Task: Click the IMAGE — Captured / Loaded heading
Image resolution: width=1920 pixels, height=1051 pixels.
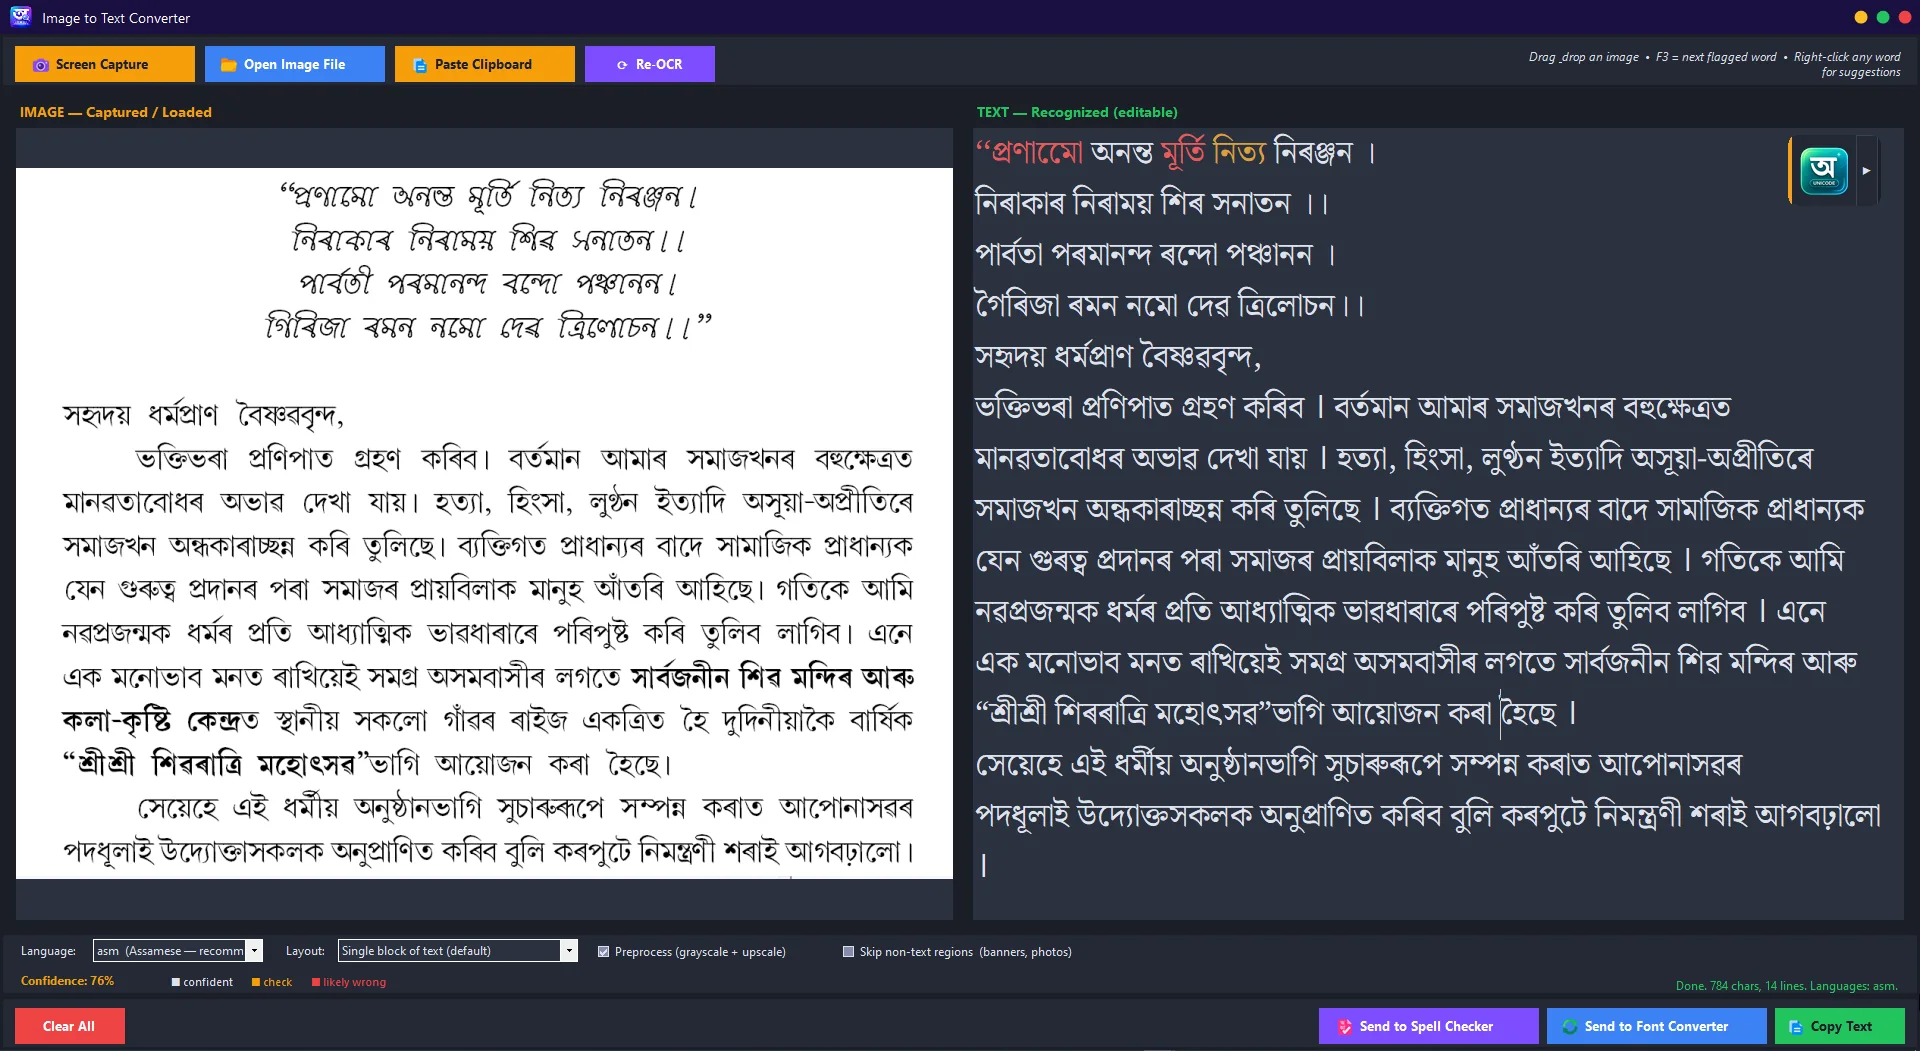Action: tap(116, 112)
